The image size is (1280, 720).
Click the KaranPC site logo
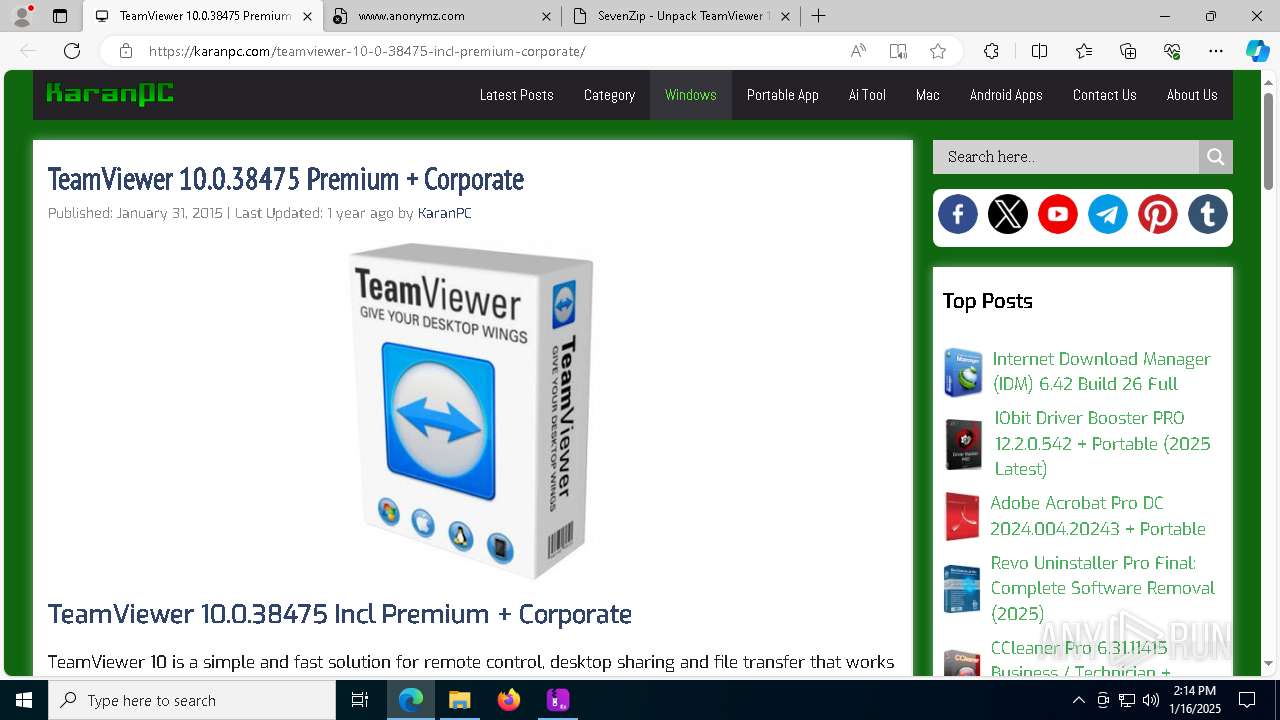(x=110, y=94)
